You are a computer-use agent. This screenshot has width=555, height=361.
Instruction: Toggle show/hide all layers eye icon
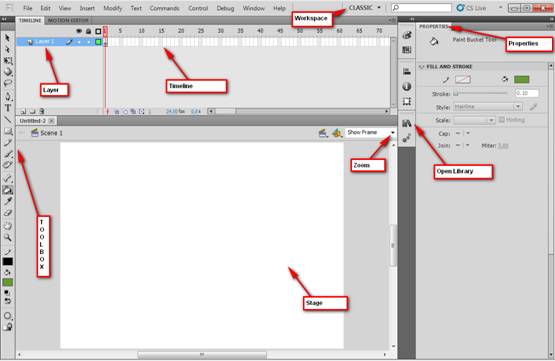(79, 31)
